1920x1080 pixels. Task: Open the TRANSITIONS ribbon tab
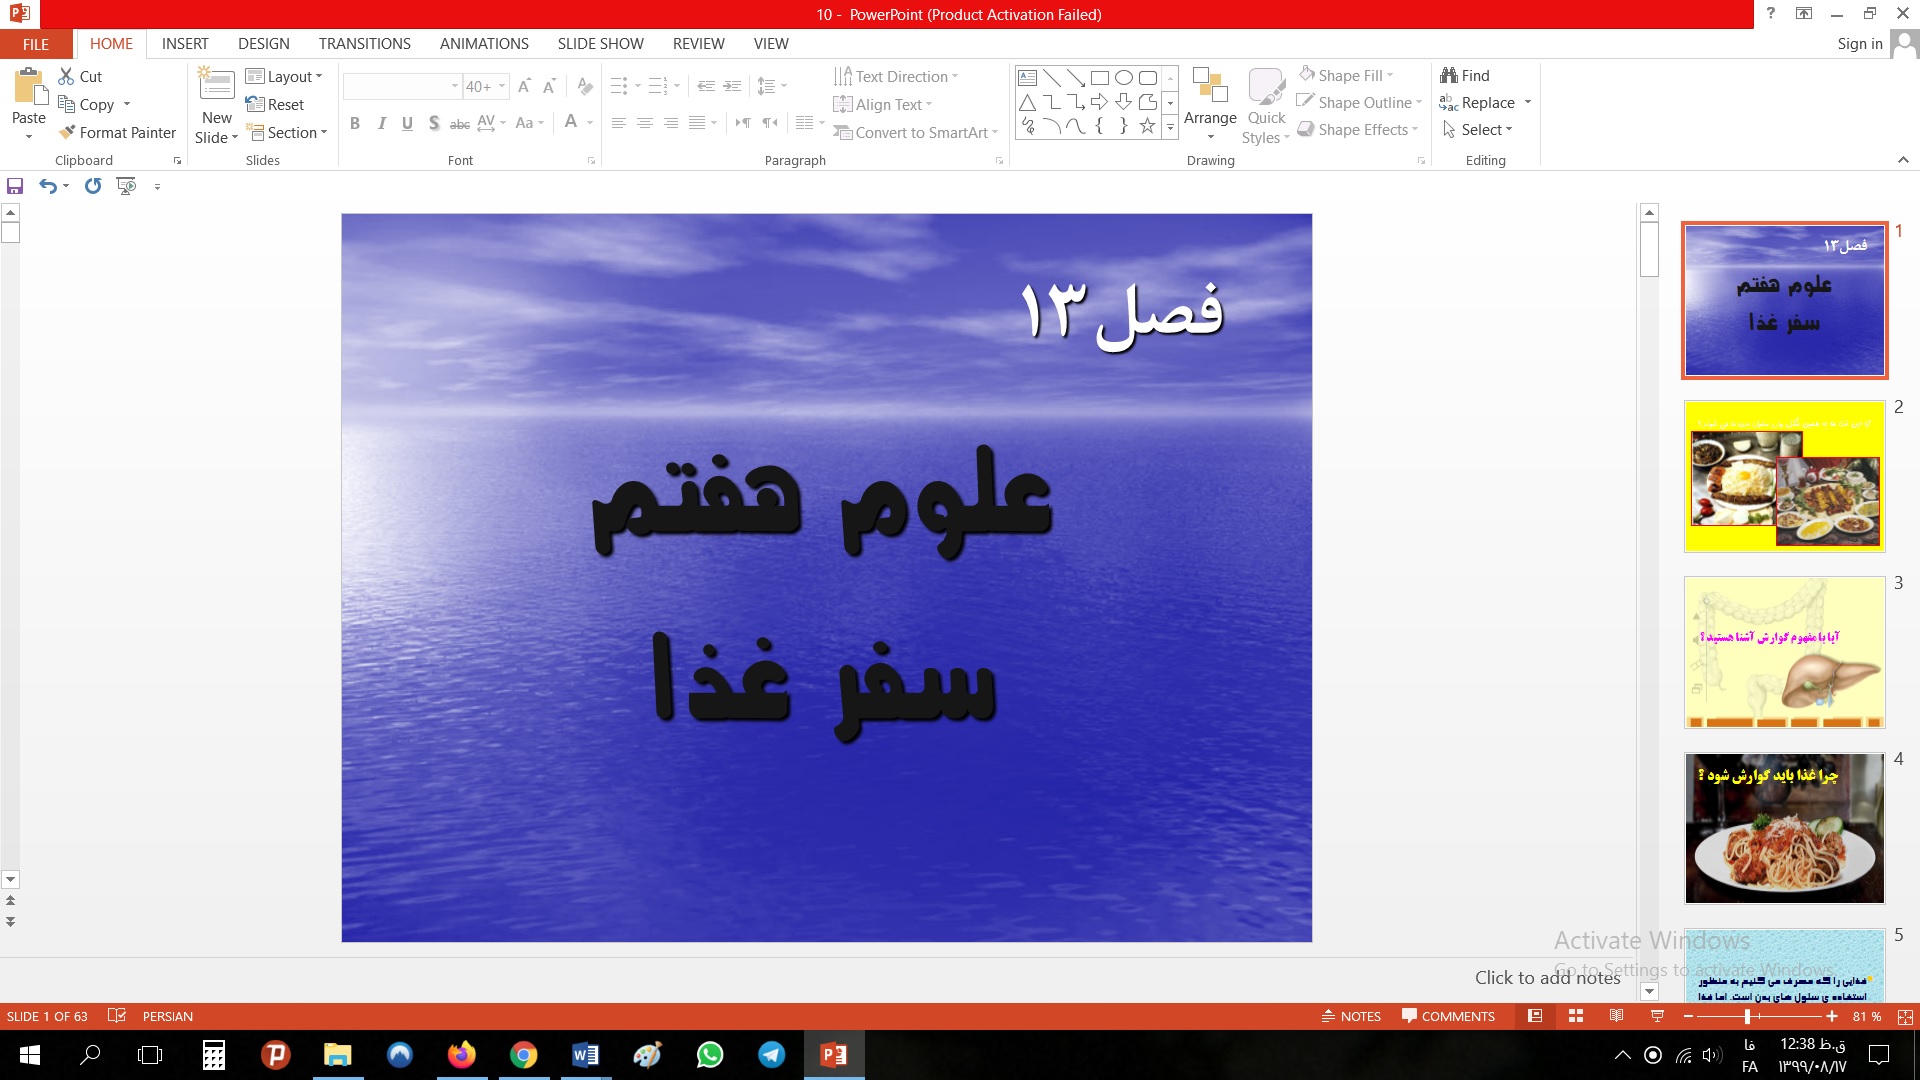click(364, 44)
